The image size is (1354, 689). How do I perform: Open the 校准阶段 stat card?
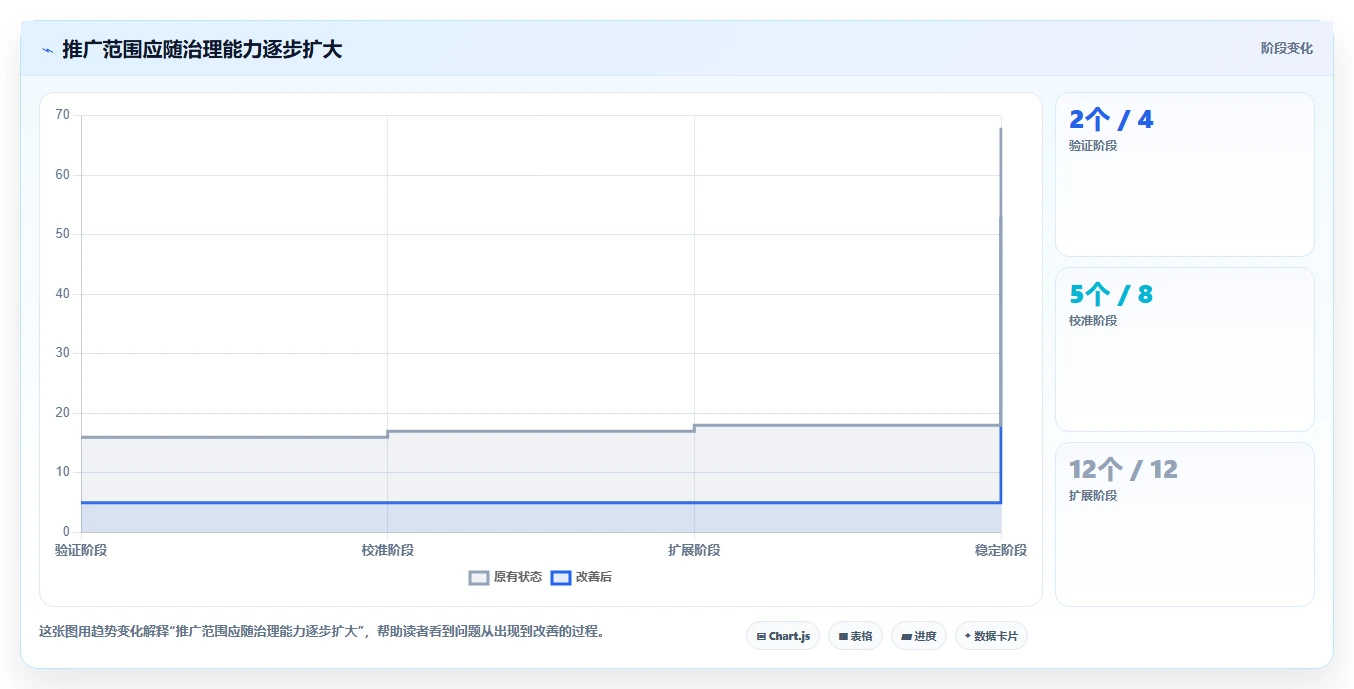(x=1185, y=349)
